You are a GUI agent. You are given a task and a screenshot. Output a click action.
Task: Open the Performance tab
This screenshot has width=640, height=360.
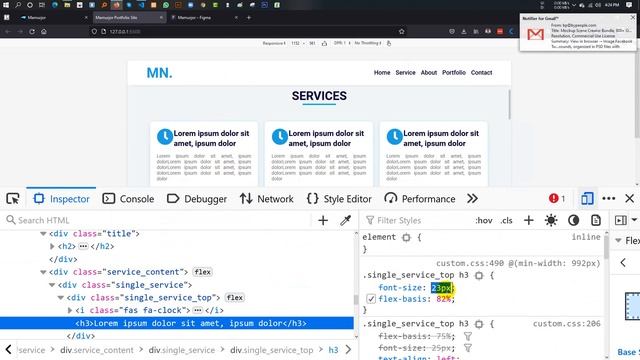click(x=420, y=199)
